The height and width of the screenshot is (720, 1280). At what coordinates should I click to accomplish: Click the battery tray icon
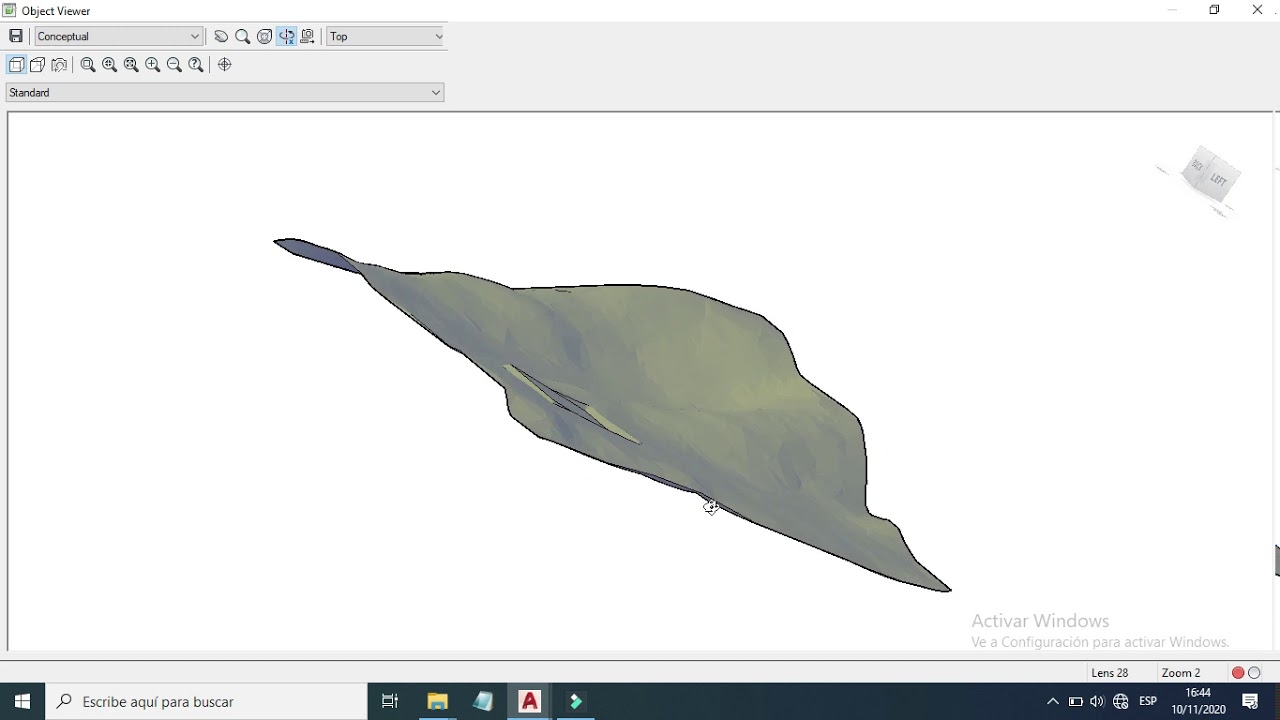[1075, 701]
